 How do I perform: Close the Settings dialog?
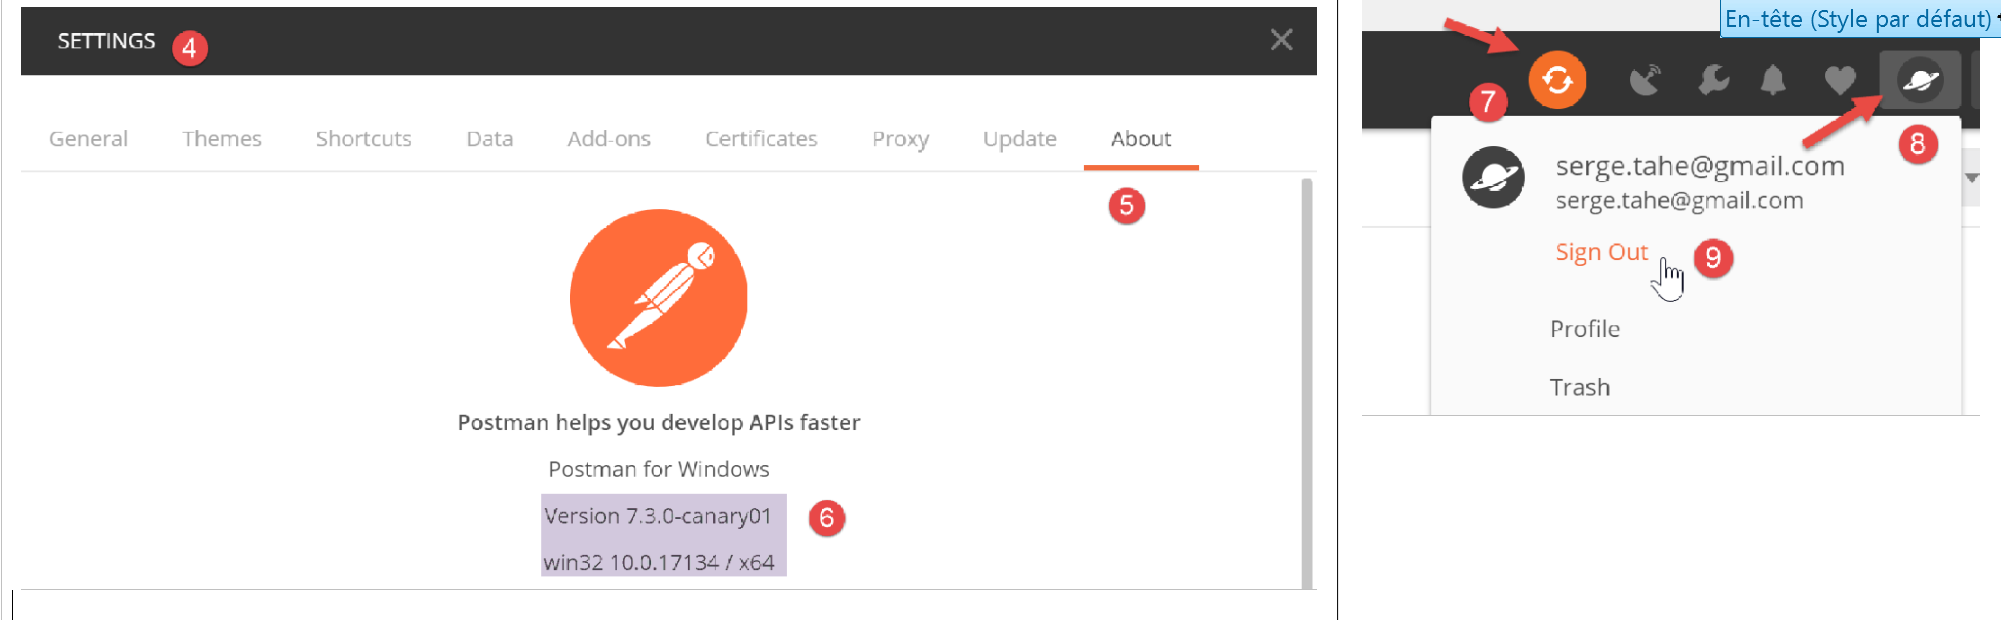coord(1281,40)
